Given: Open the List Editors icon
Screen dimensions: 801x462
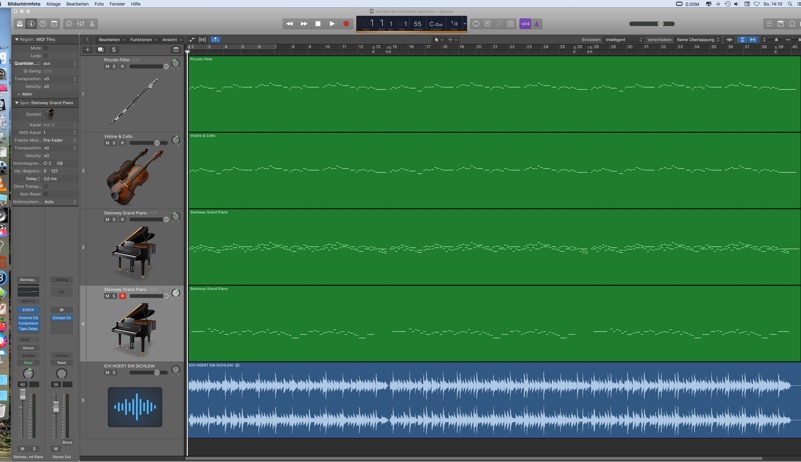Looking at the screenshot, I should pyautogui.click(x=769, y=24).
